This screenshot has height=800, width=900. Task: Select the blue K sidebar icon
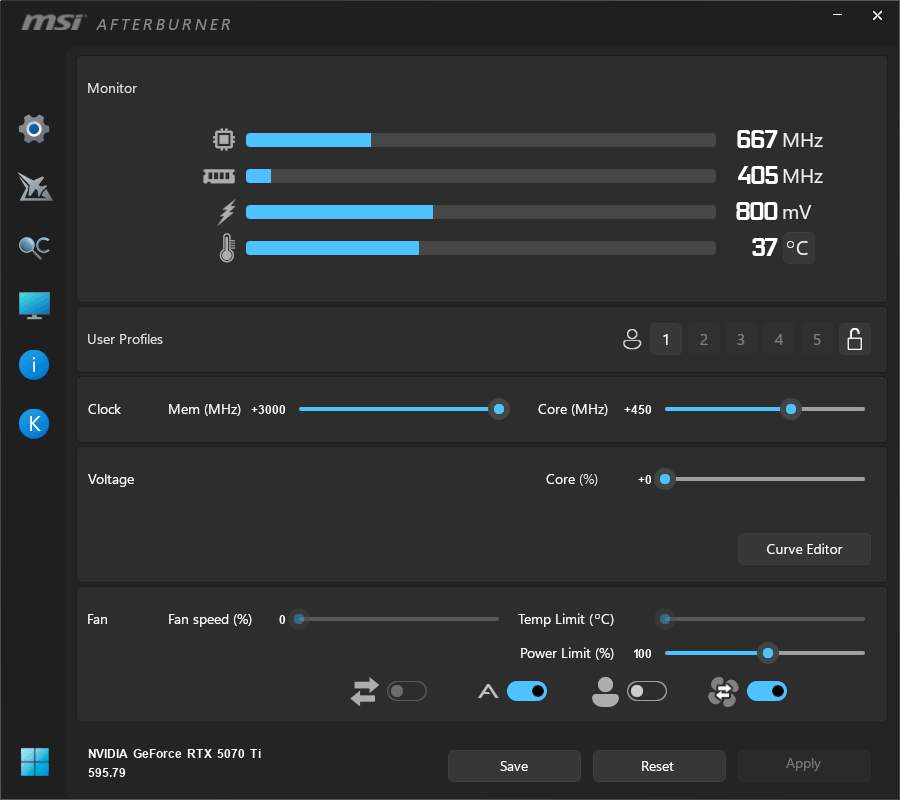[x=33, y=424]
